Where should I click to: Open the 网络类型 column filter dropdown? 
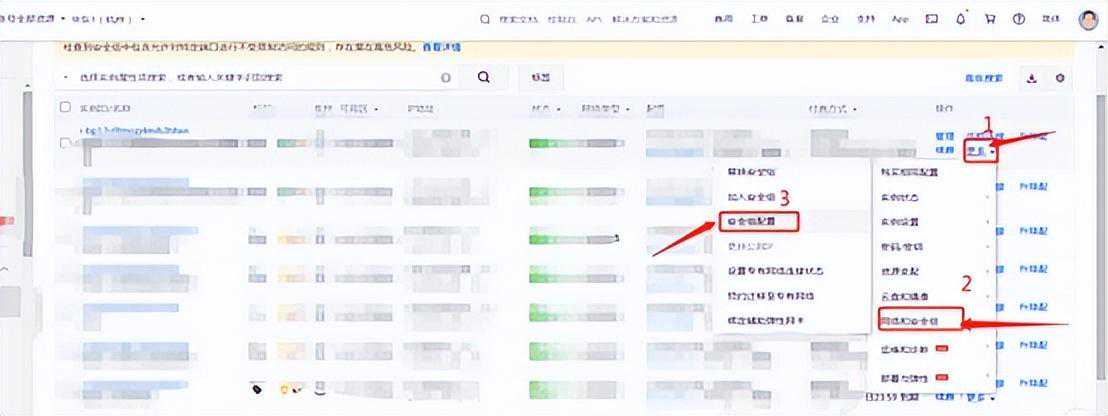604,108
